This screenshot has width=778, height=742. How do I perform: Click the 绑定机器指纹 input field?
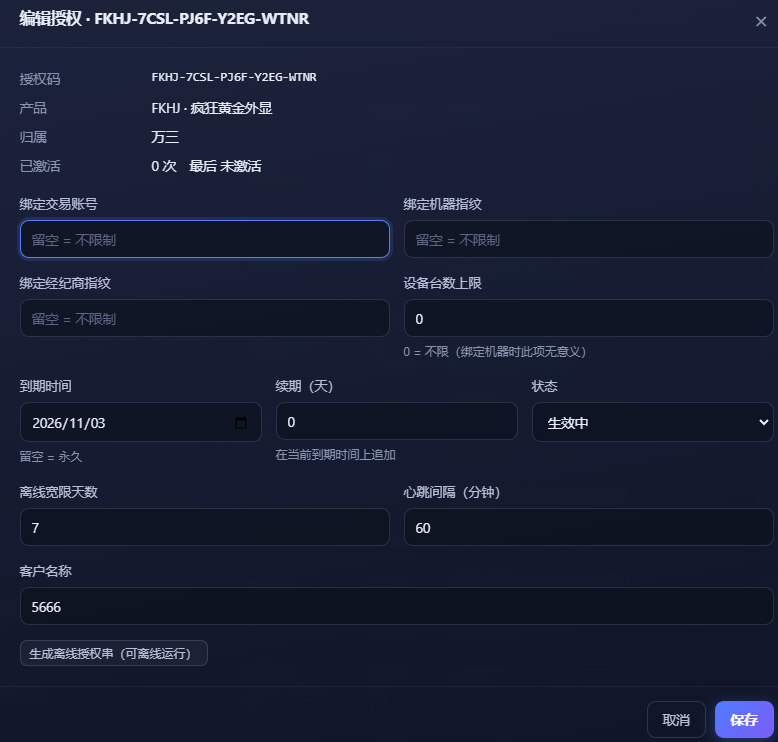click(x=588, y=239)
